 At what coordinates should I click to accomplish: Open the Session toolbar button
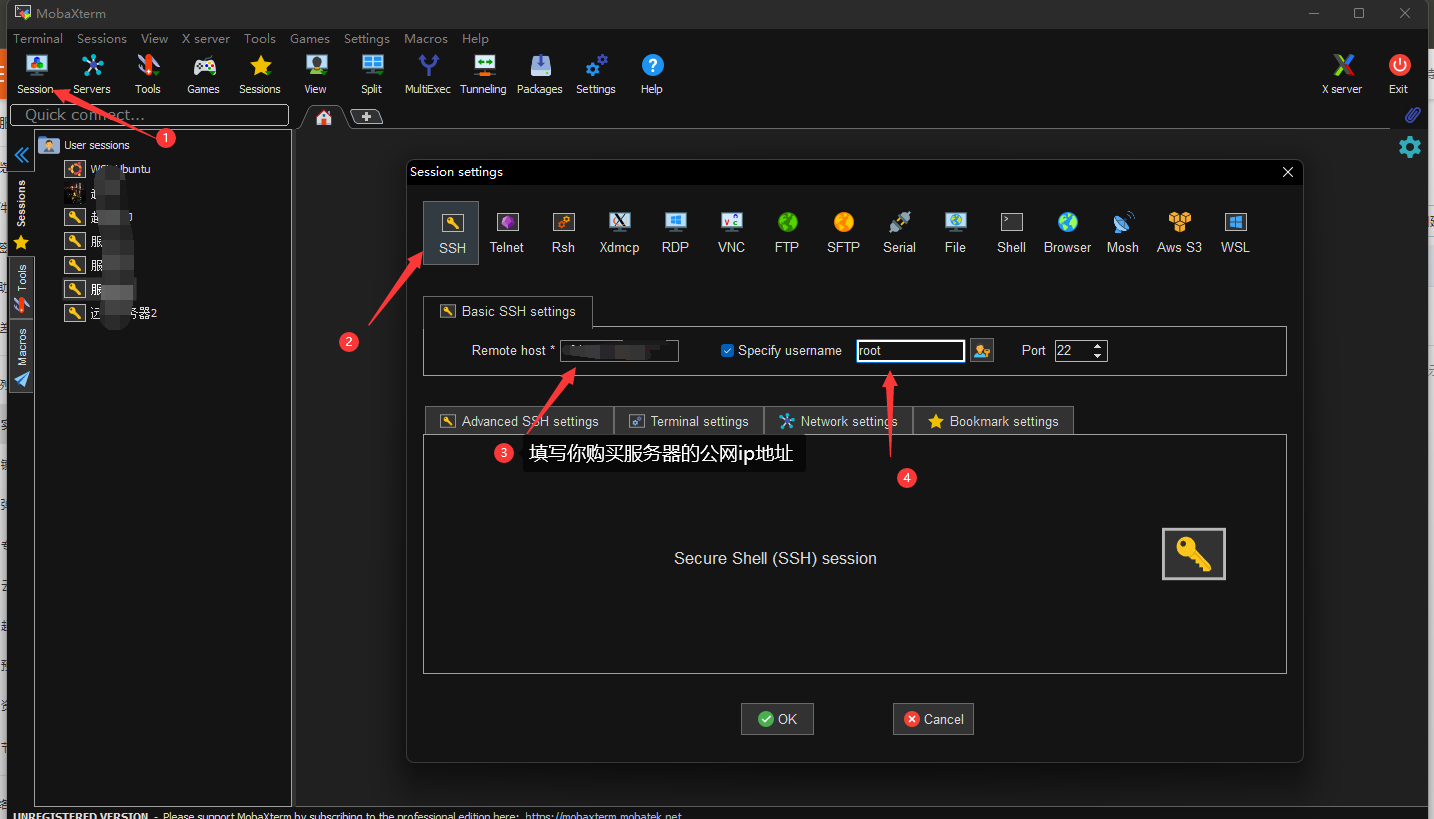[x=36, y=74]
